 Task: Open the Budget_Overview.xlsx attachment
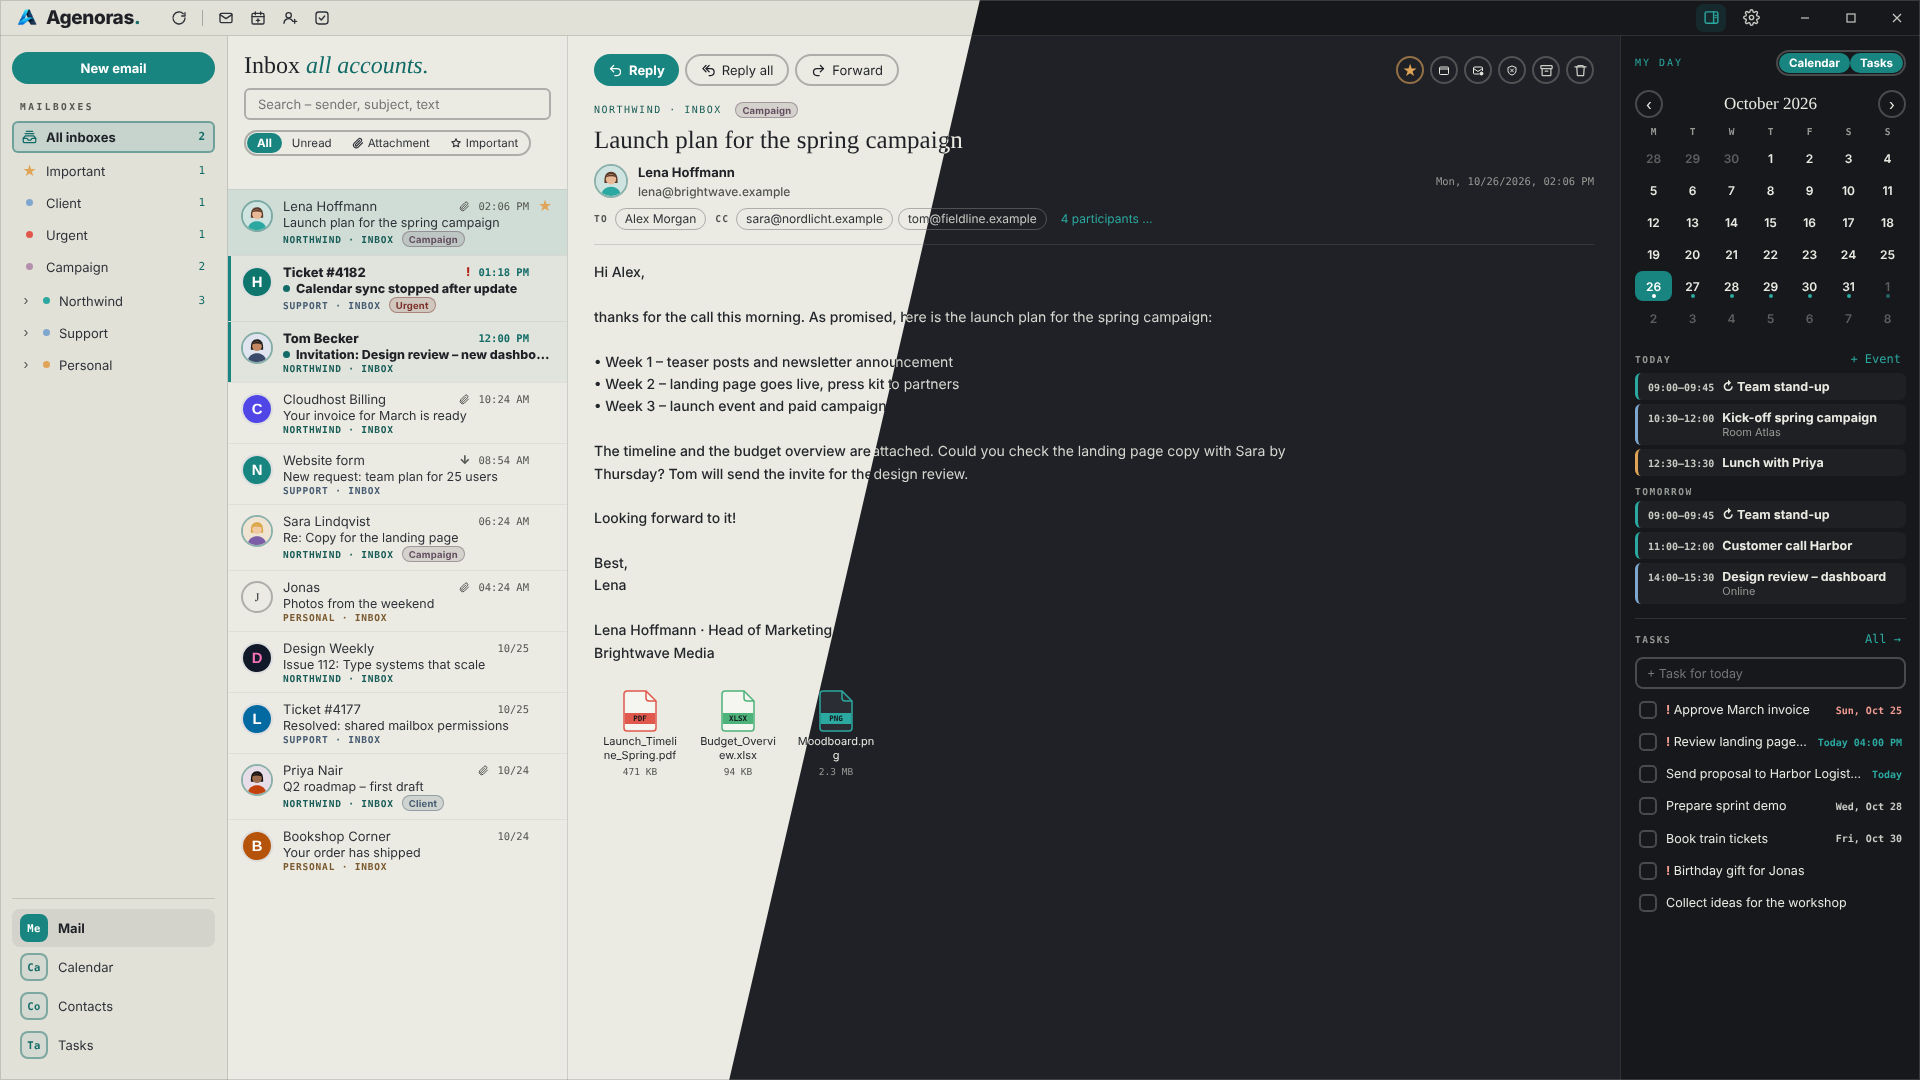pyautogui.click(x=738, y=733)
